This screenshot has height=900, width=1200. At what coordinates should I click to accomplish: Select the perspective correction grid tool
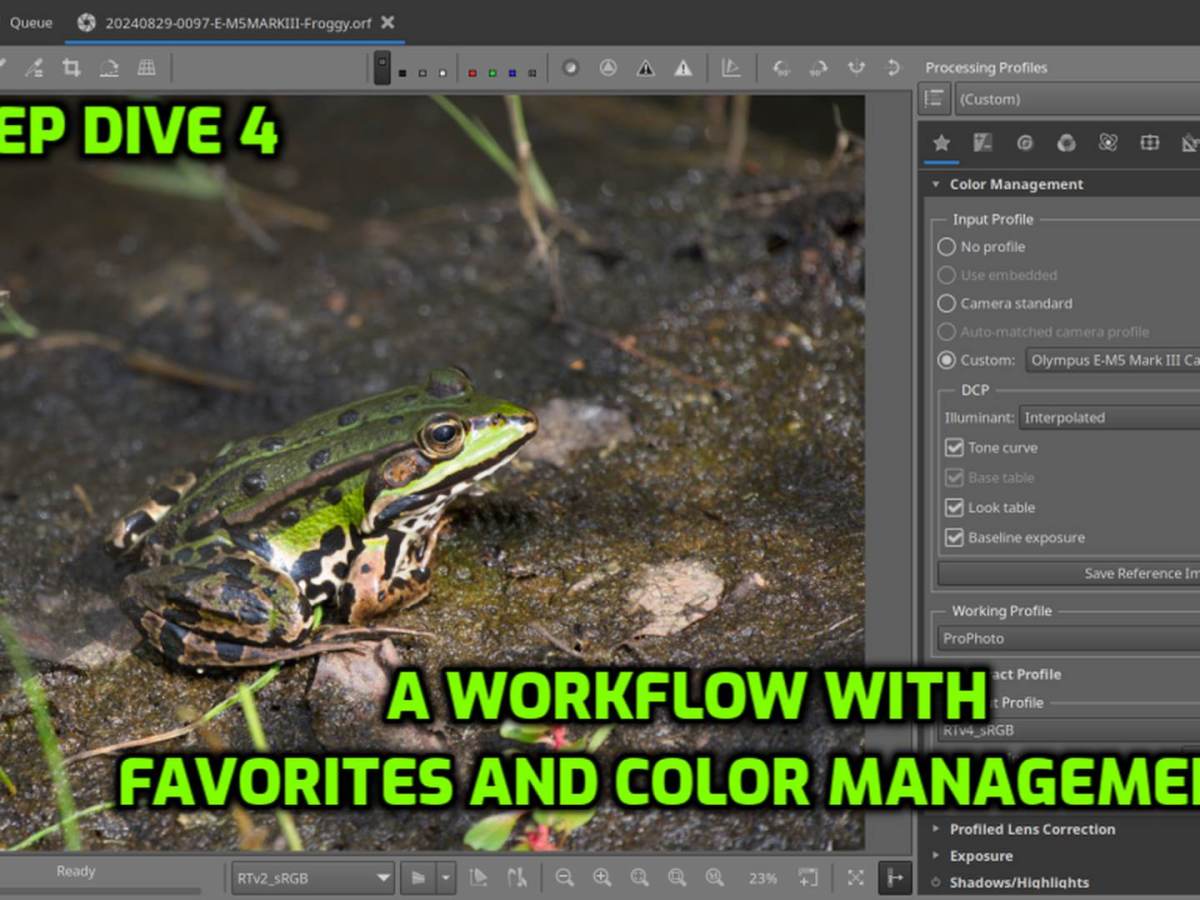point(146,67)
